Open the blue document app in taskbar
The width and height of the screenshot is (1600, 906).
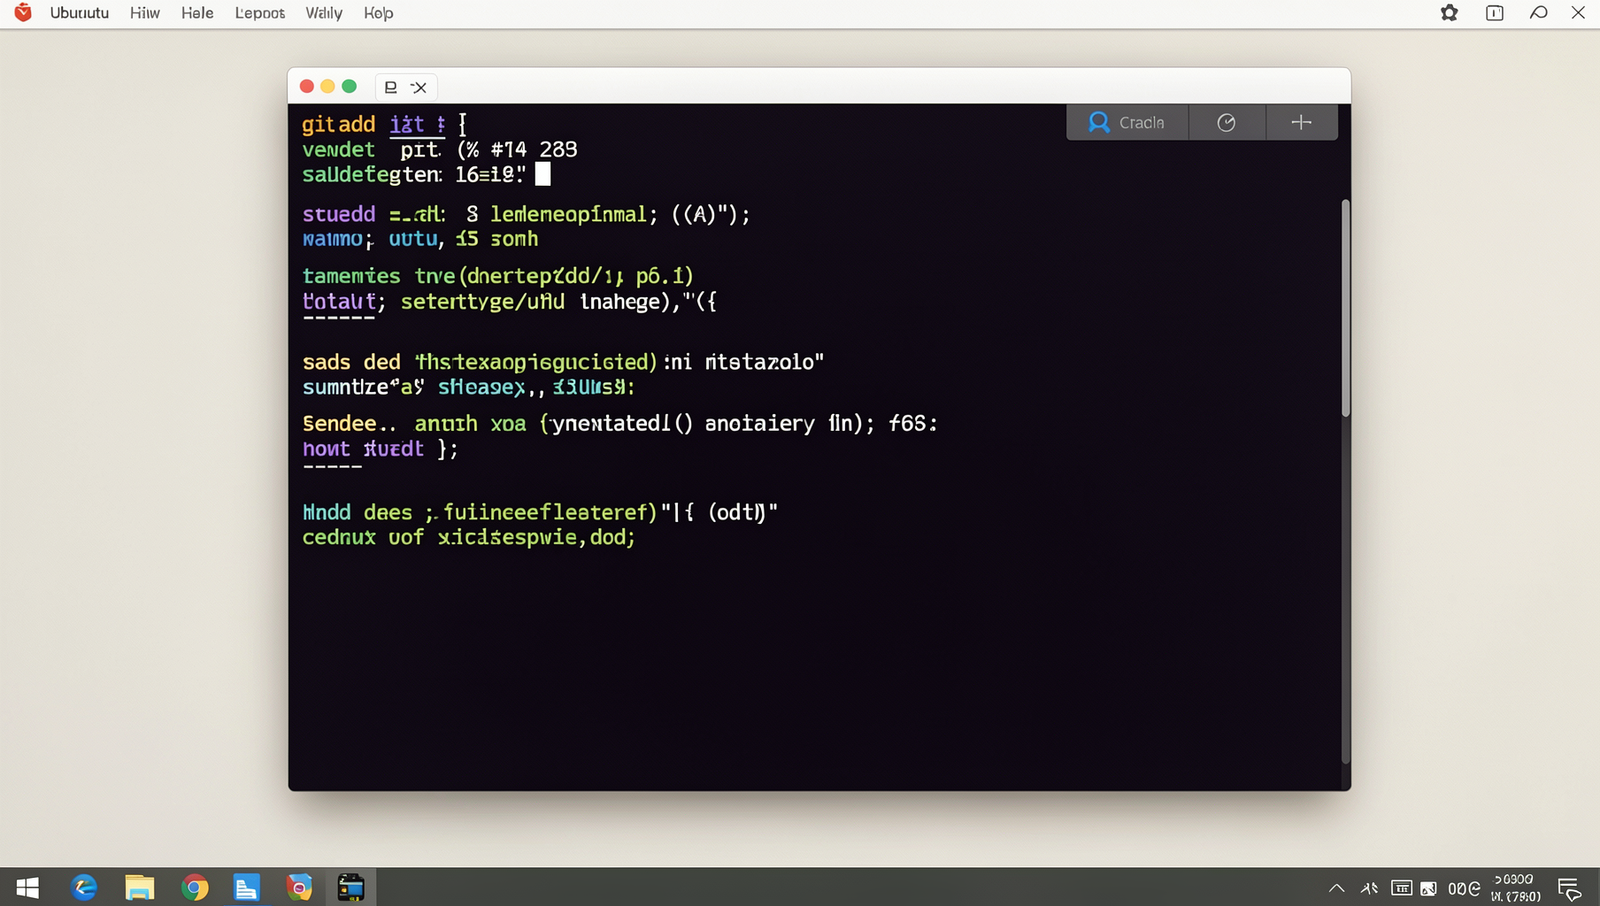(246, 887)
